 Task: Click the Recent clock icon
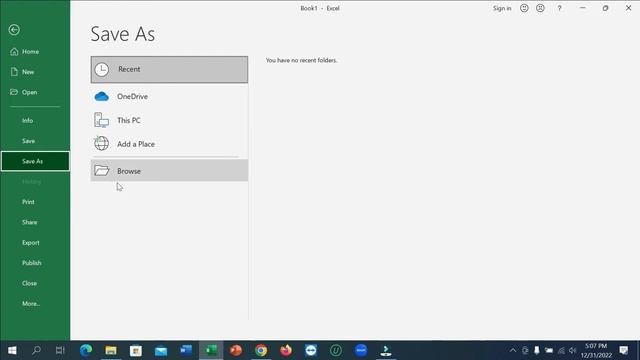click(x=102, y=69)
